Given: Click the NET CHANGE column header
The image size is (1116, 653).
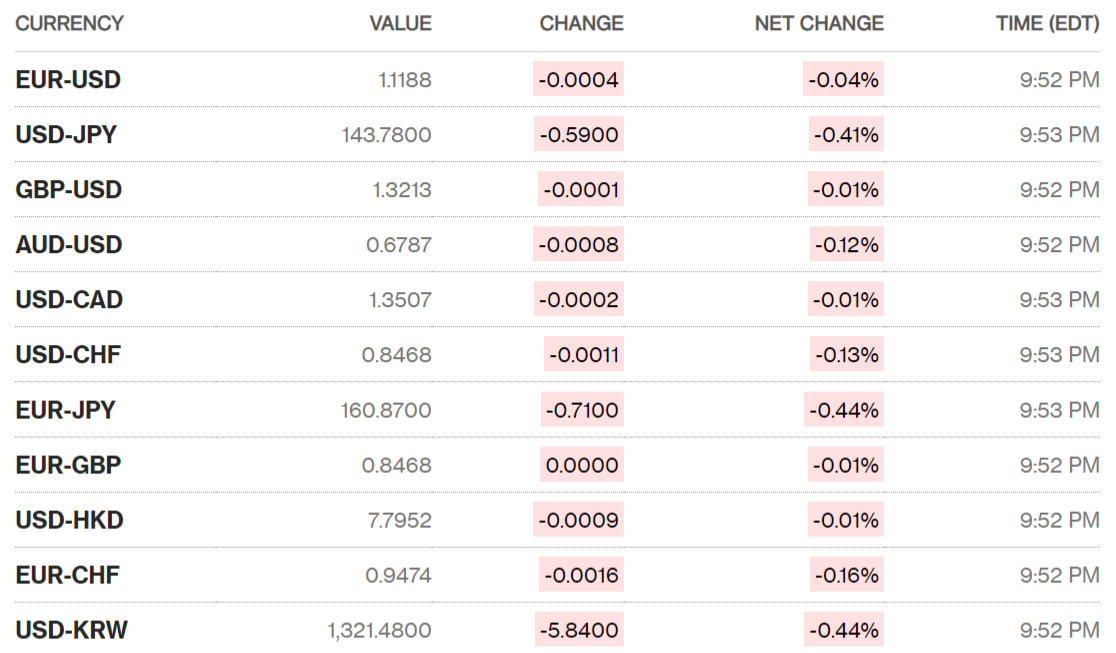Looking at the screenshot, I should click(819, 23).
